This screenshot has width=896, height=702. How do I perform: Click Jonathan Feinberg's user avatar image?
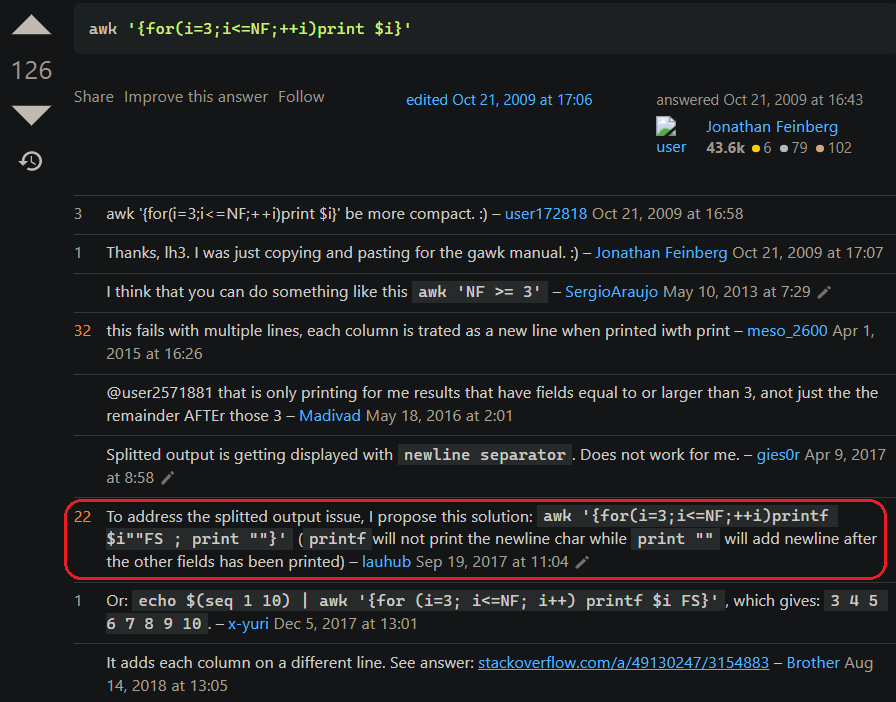671,136
